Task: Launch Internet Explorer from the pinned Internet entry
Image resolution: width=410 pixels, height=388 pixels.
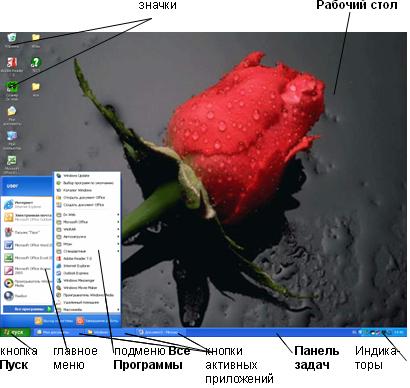Action: [x=28, y=204]
